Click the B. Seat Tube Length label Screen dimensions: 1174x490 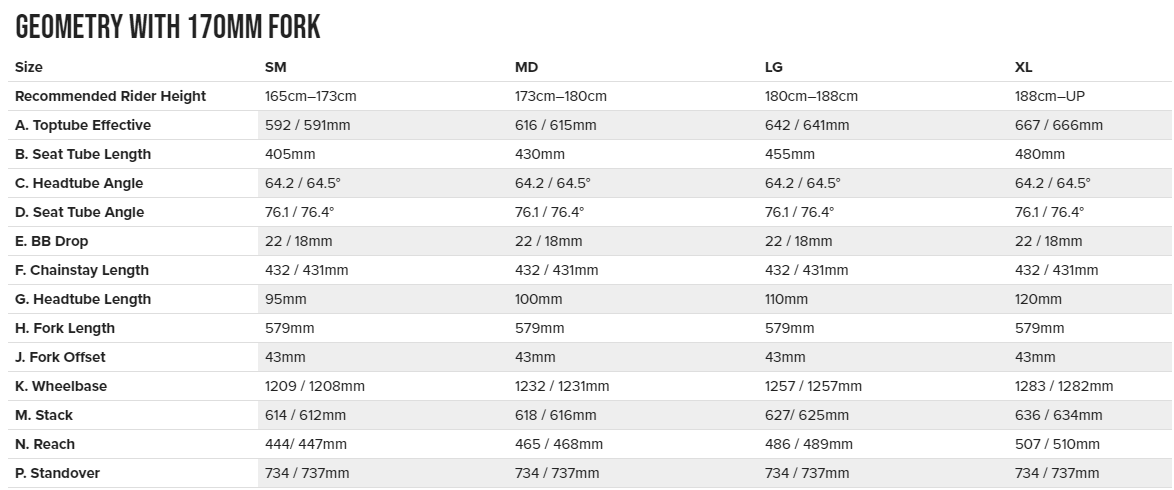[x=83, y=154]
